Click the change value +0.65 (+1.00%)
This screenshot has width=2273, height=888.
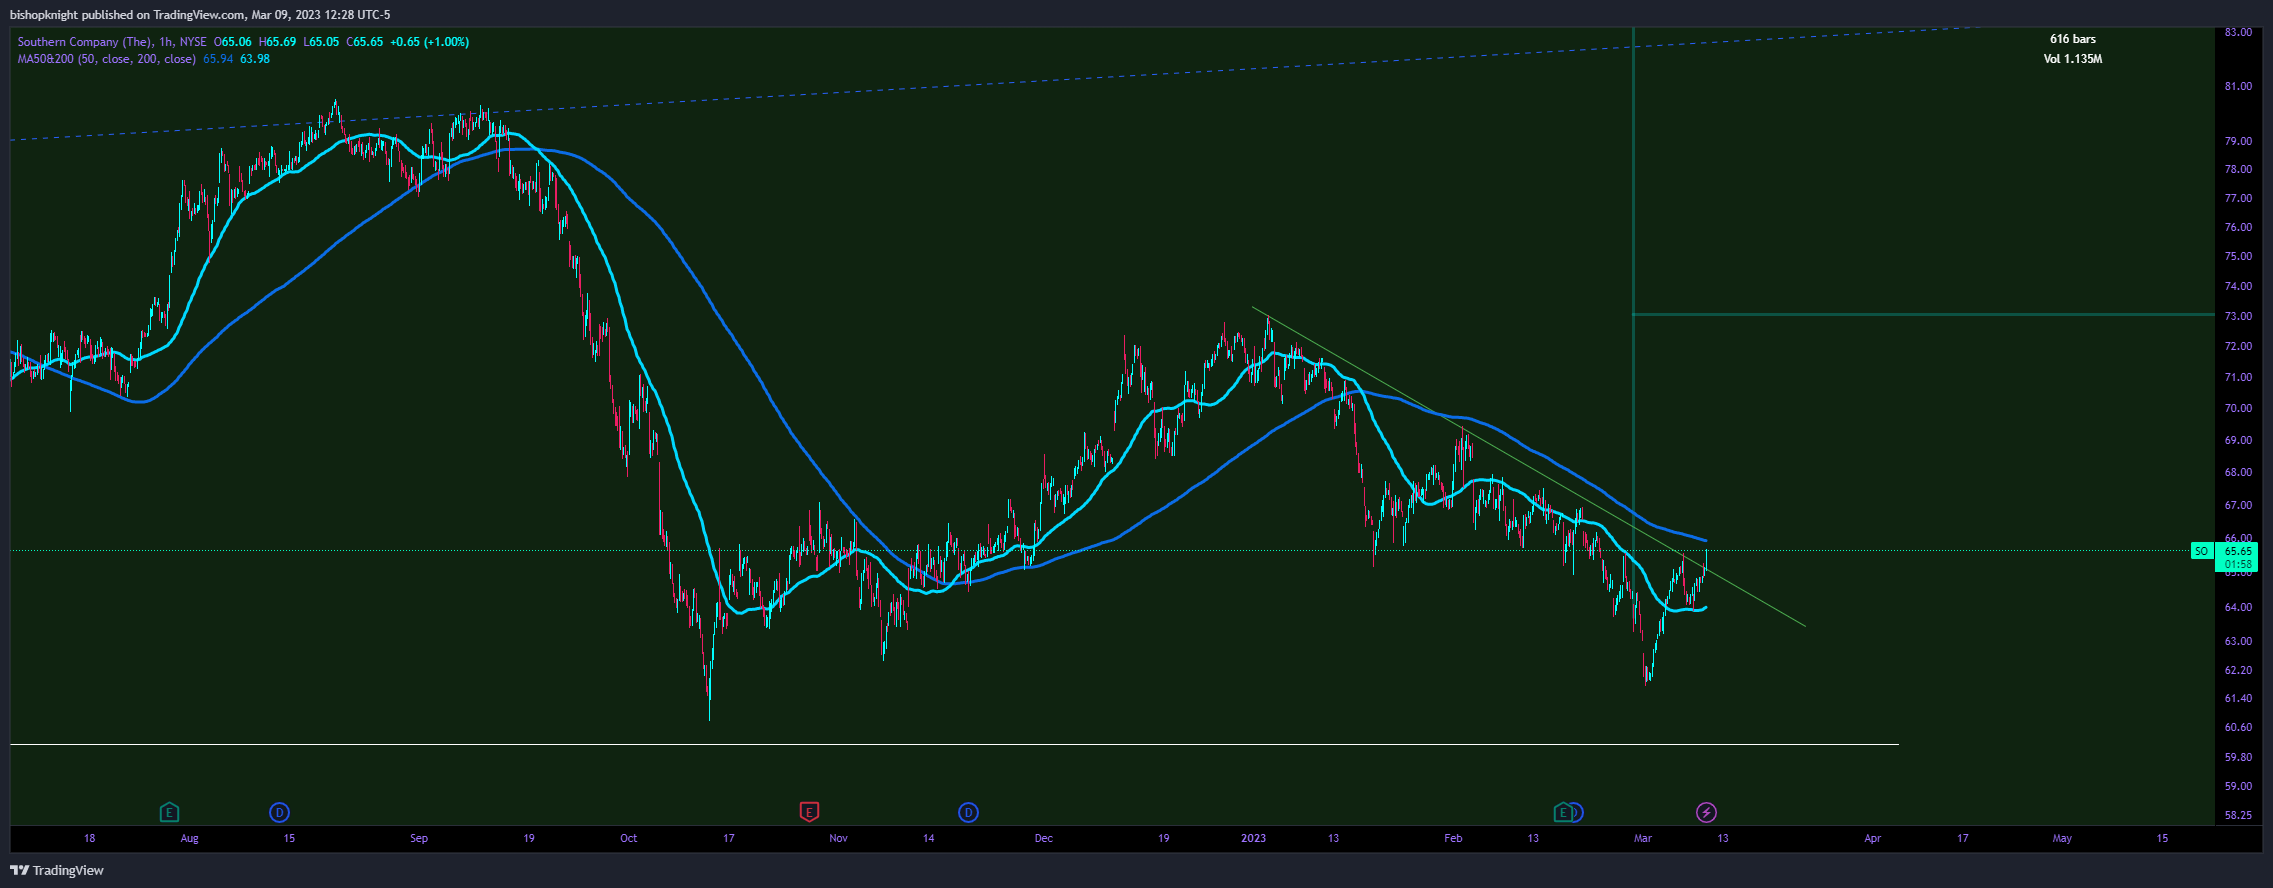[x=429, y=42]
